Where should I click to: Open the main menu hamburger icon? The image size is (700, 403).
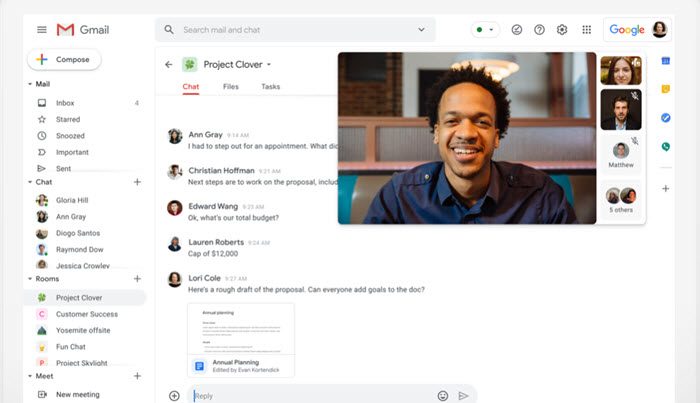point(42,29)
